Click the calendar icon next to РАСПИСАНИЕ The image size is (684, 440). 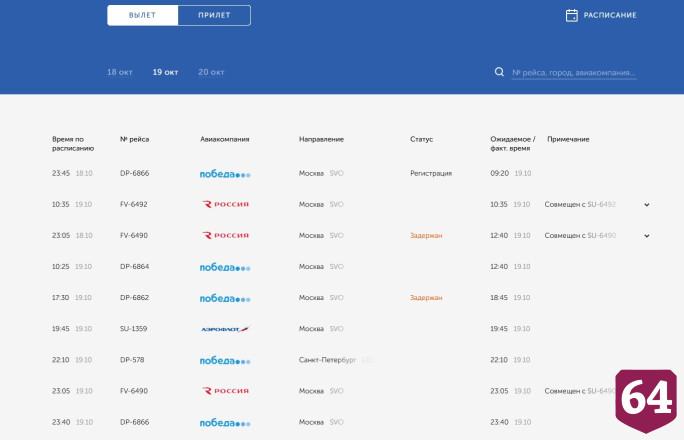pyautogui.click(x=571, y=15)
